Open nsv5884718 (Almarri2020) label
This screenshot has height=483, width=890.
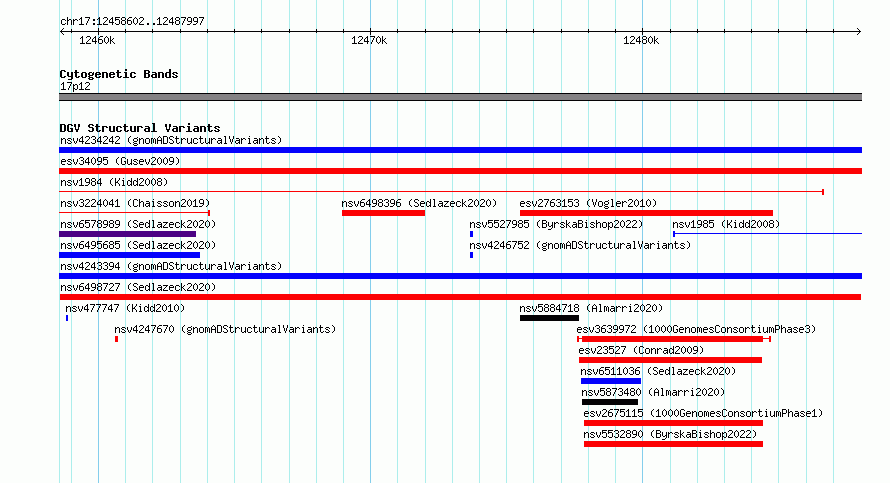click(x=591, y=308)
